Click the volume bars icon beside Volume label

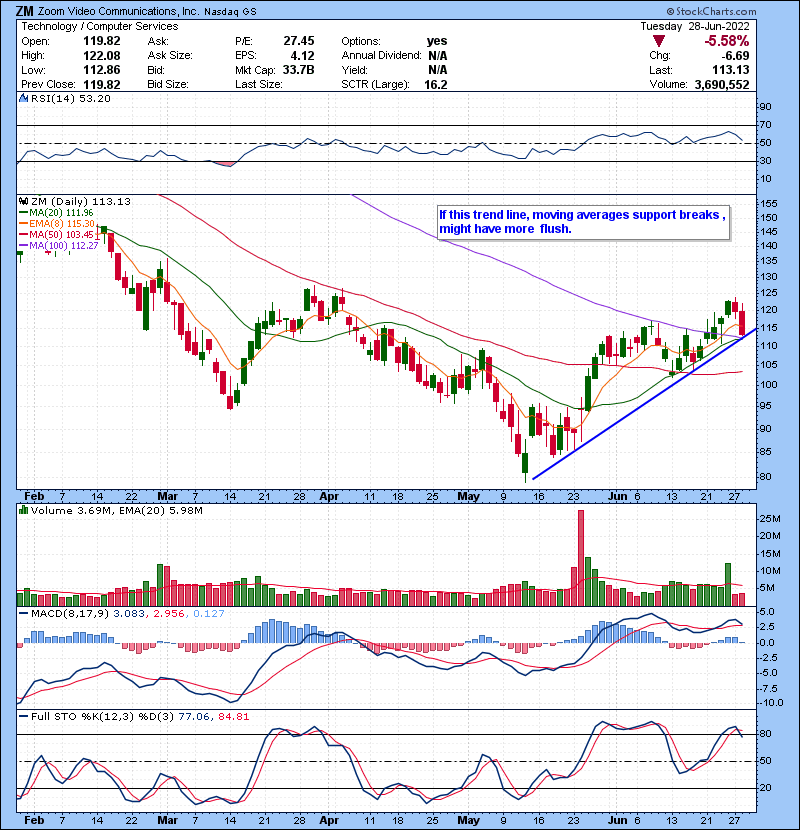tap(24, 510)
